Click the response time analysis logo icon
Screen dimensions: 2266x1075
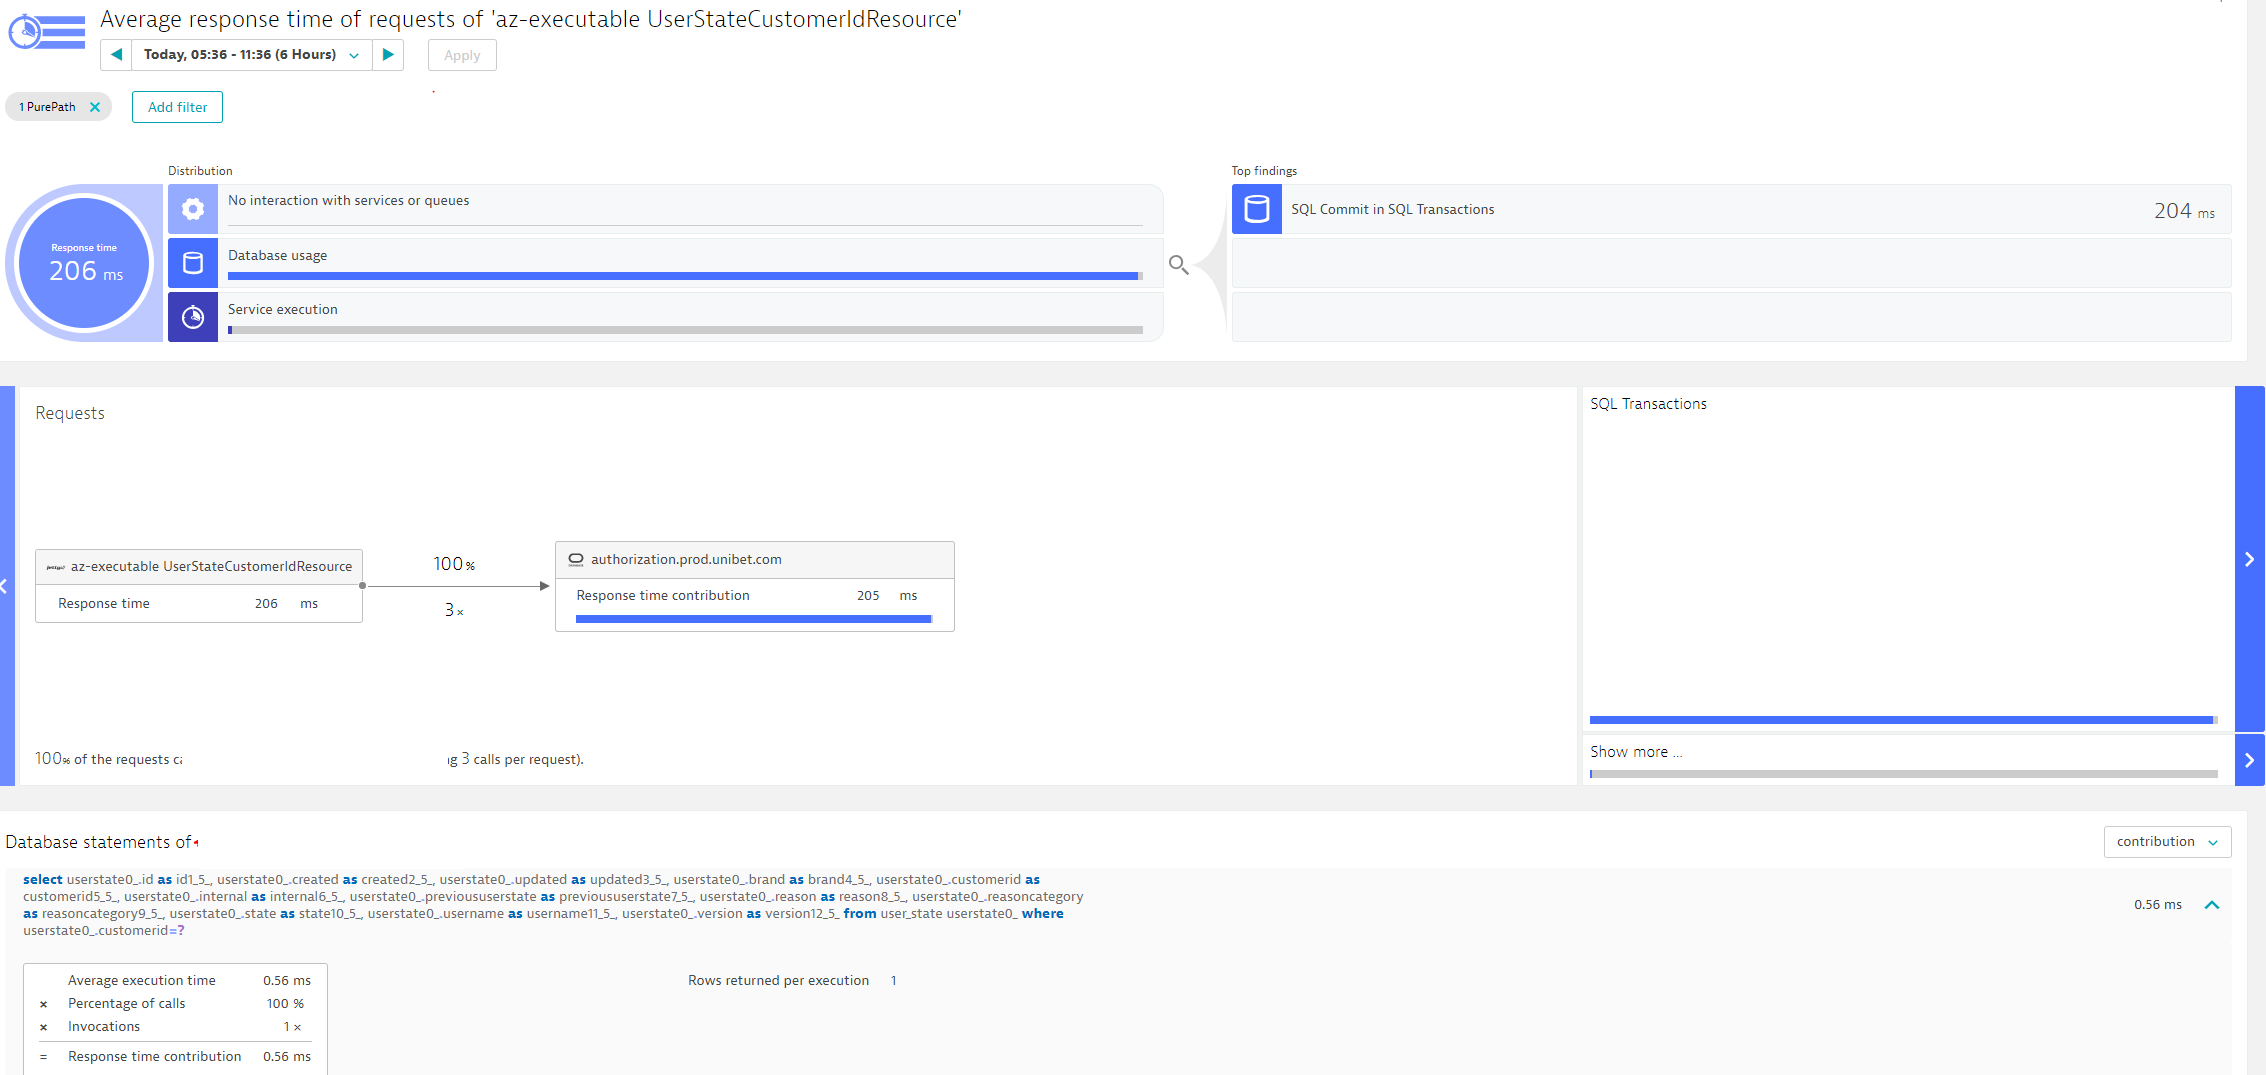46,32
